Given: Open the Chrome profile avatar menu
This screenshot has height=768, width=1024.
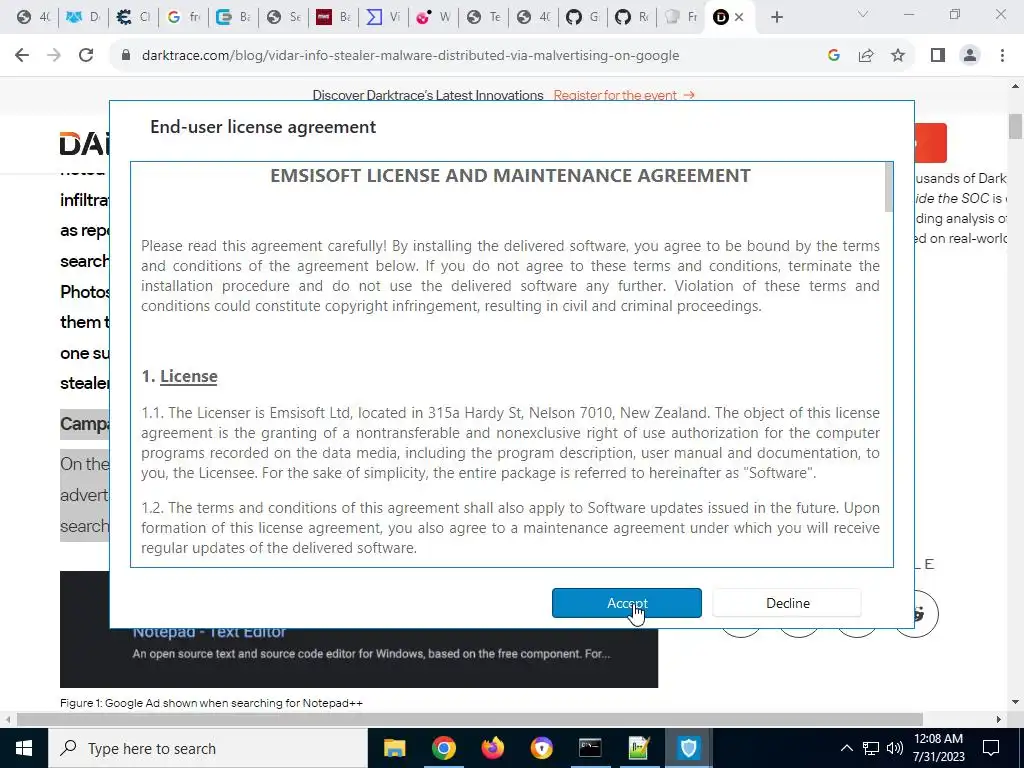Looking at the screenshot, I should [970, 56].
